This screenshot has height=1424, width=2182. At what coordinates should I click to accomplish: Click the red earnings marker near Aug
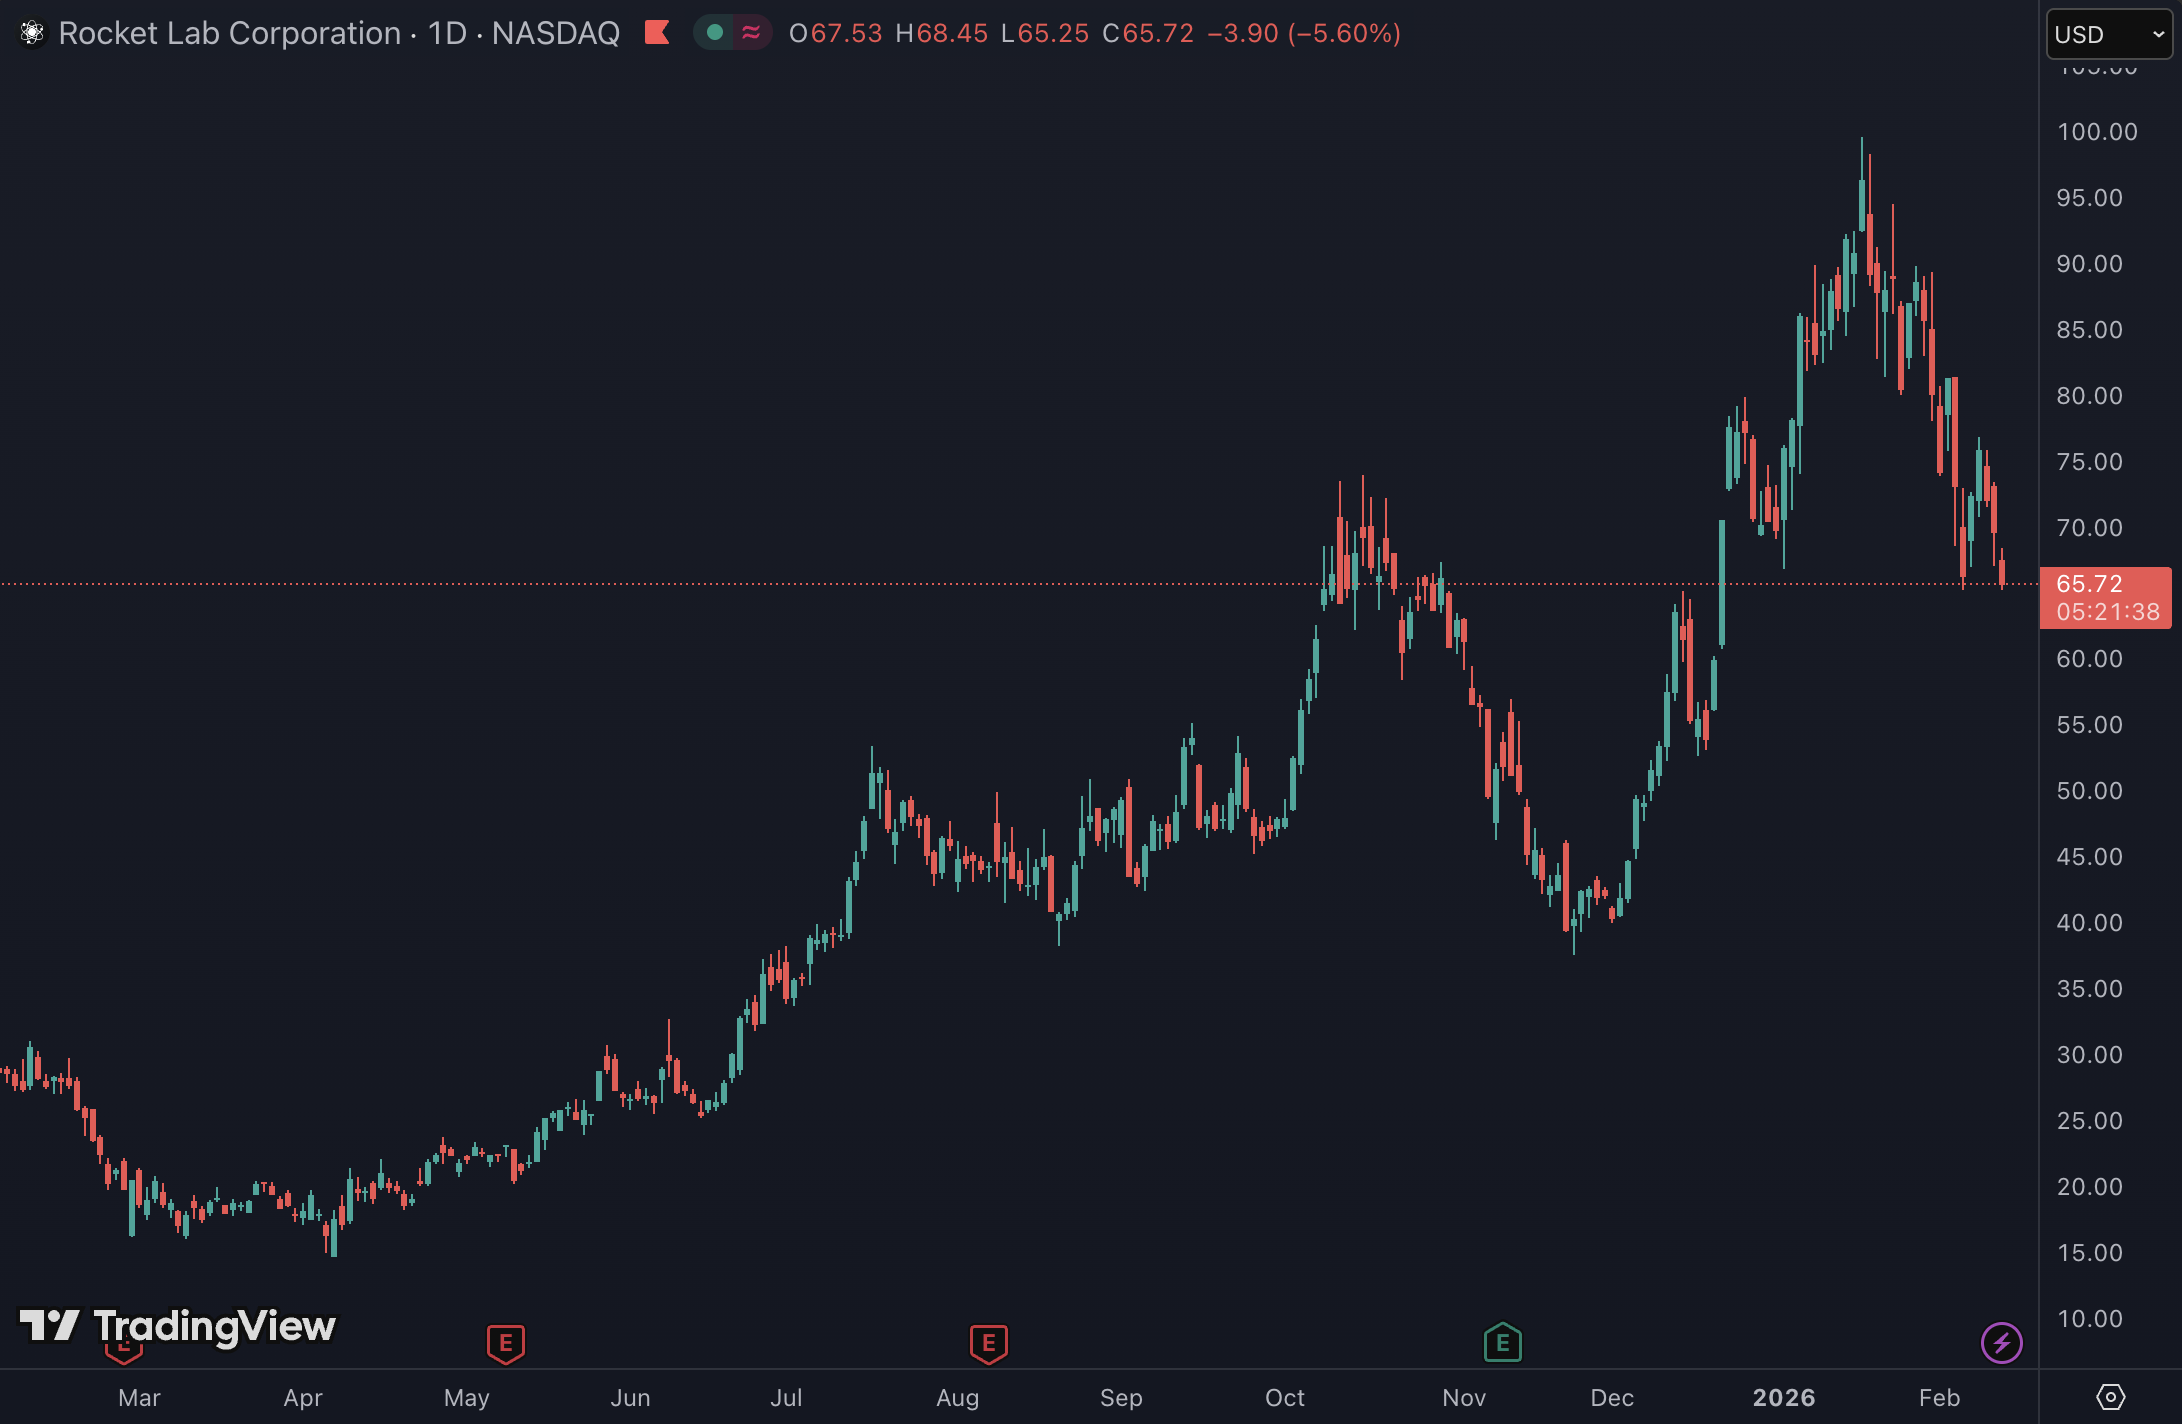tap(989, 1343)
